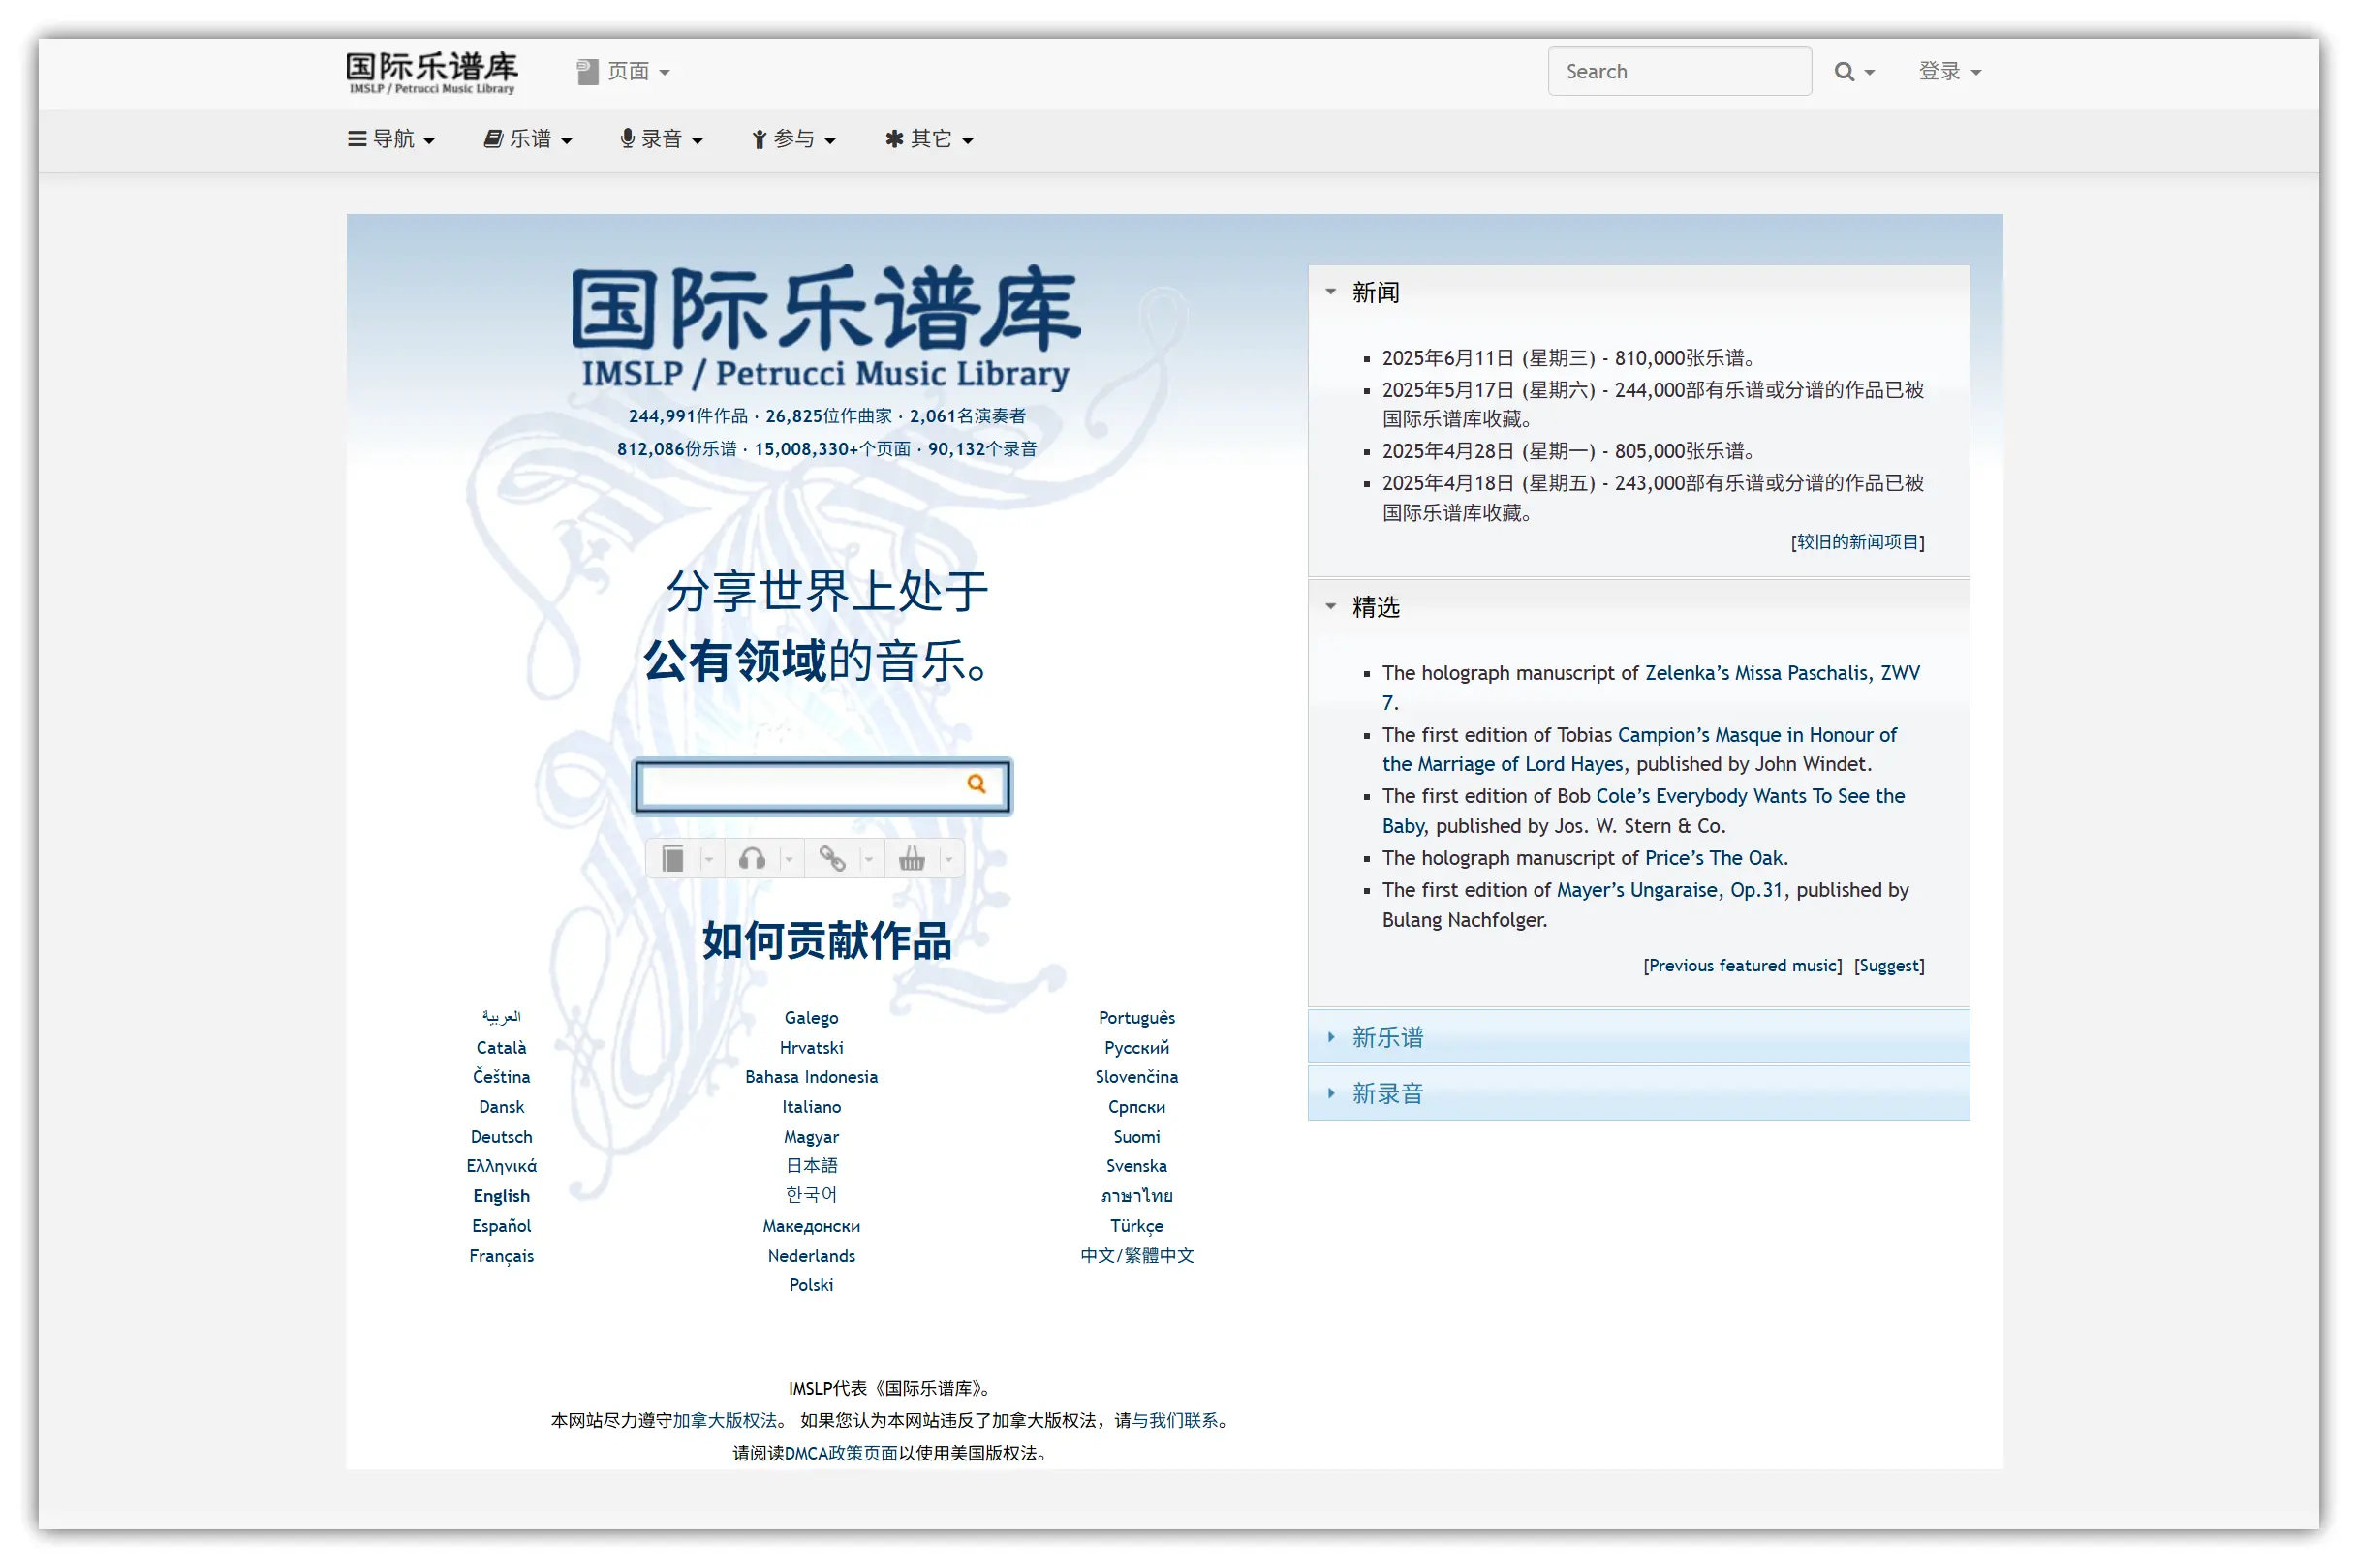The width and height of the screenshot is (2358, 1568).
Task: Switch to the Svenska language link
Action: tap(1136, 1166)
